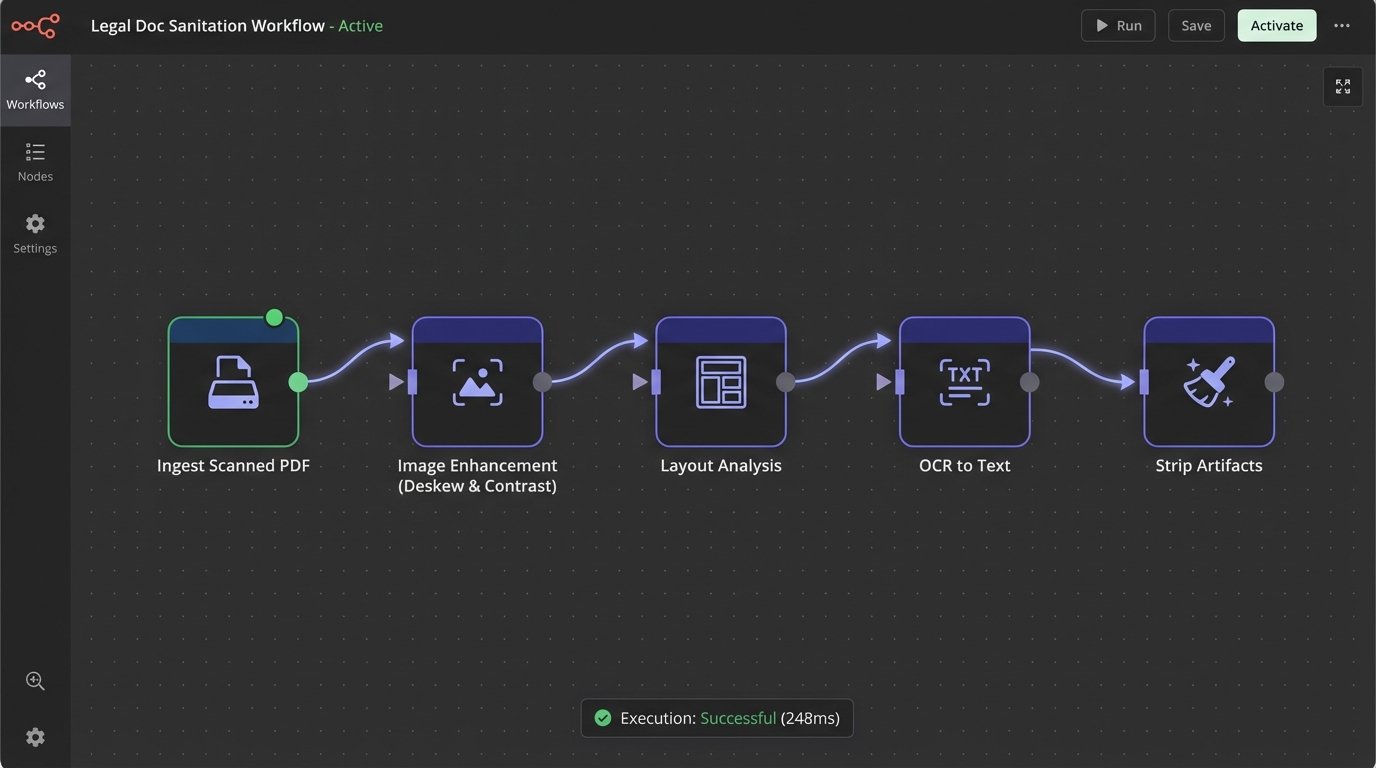Click the Strip Artifacts broom icon
Viewport: 1376px width, 768px height.
point(1208,382)
